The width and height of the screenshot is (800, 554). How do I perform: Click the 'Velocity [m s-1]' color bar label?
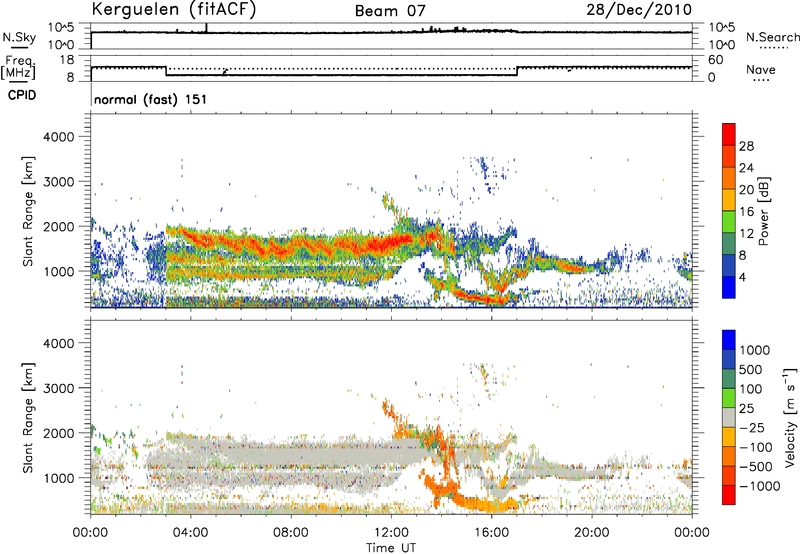click(x=790, y=417)
